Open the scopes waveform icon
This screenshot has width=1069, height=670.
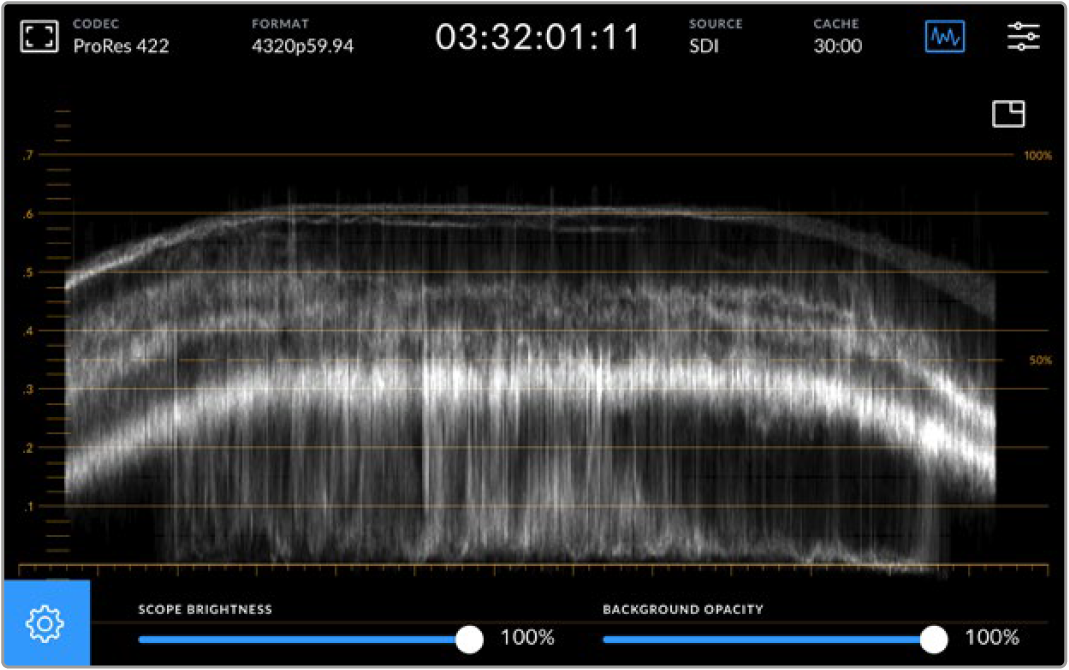(x=944, y=36)
